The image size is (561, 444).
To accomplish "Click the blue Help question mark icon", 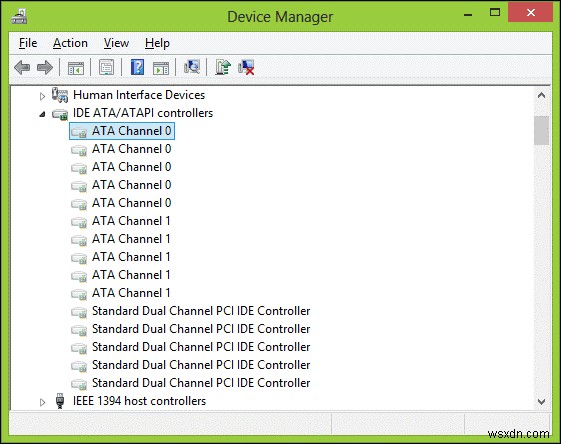I will click(137, 67).
